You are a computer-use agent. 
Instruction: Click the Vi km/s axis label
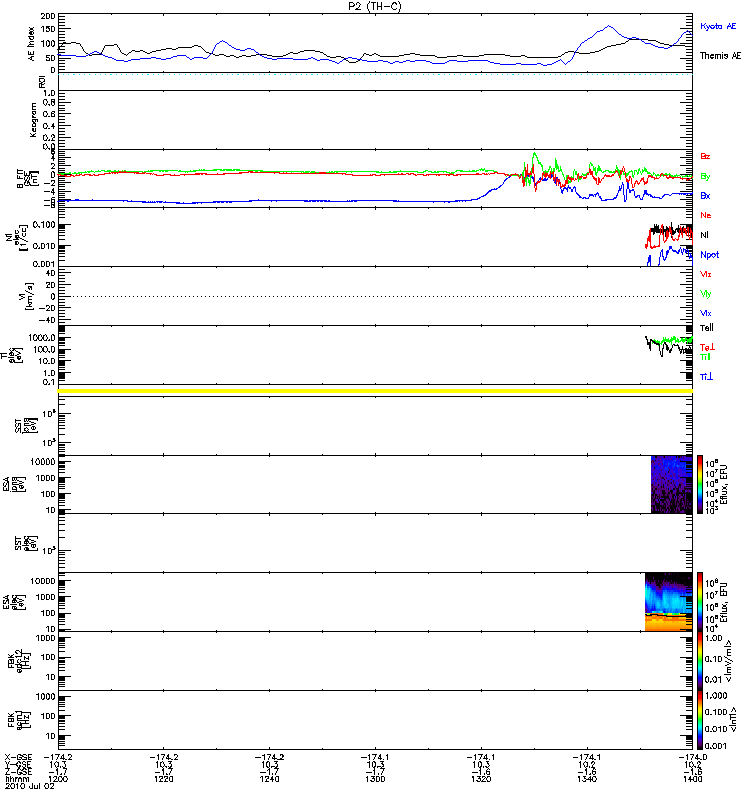click(27, 296)
